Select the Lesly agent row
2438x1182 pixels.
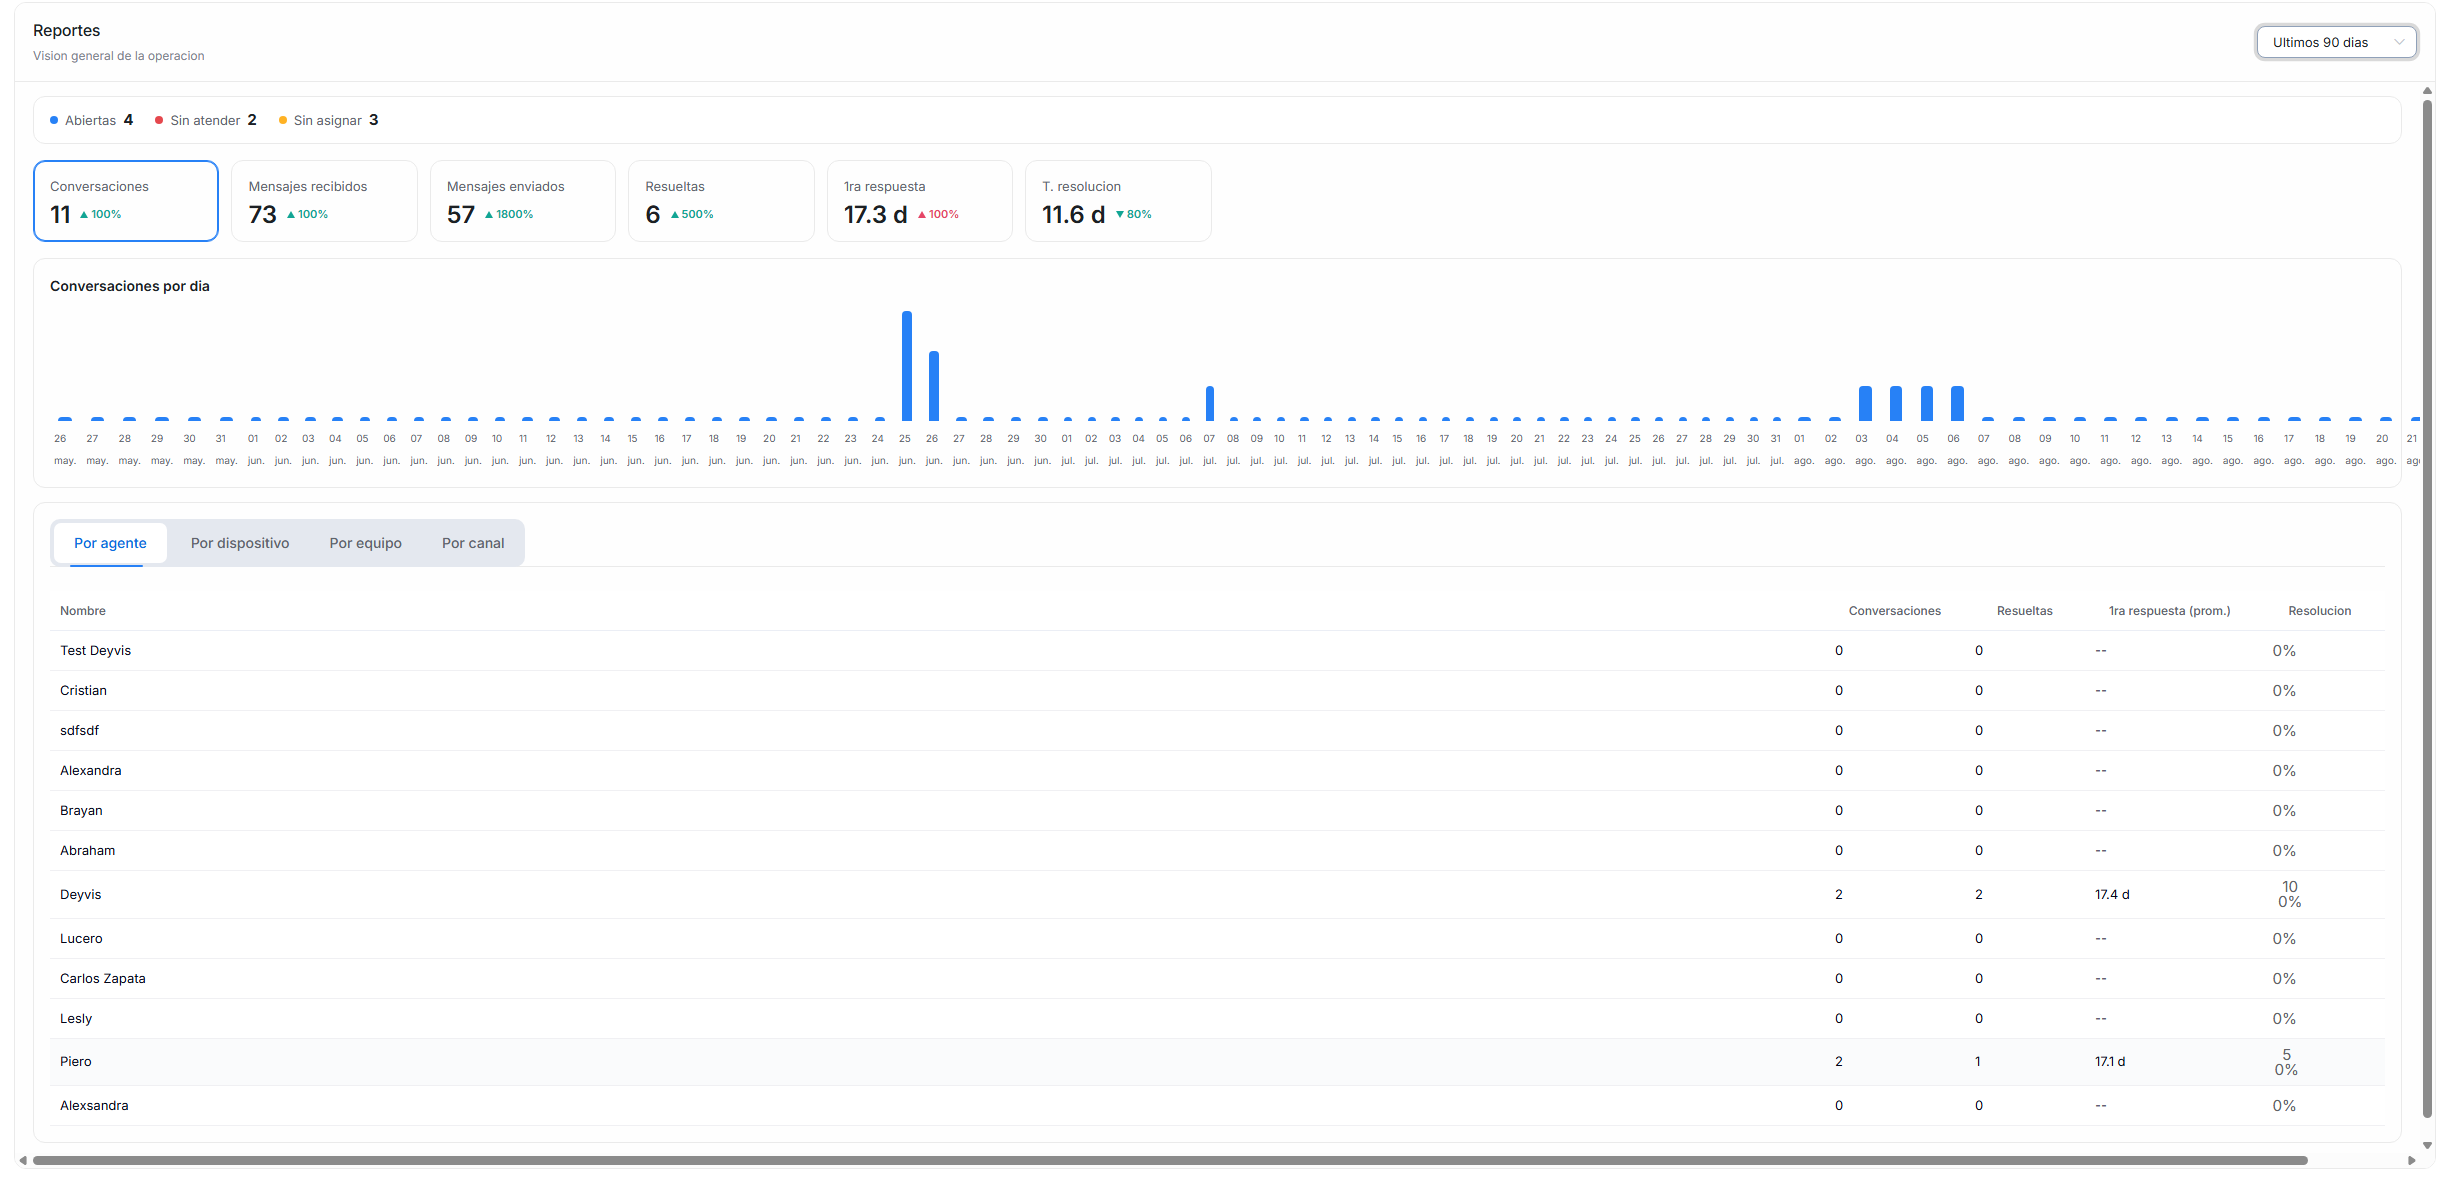[x=1217, y=1019]
